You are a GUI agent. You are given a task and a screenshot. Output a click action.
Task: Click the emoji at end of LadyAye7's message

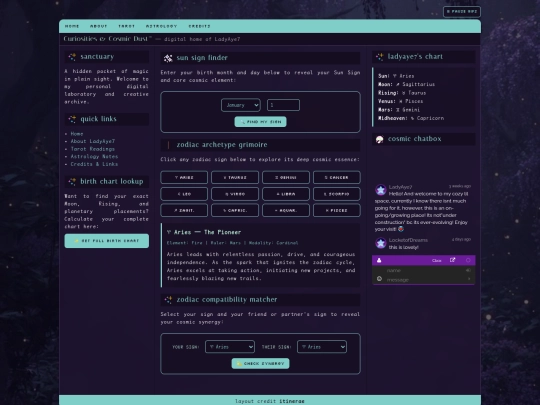pos(401,229)
